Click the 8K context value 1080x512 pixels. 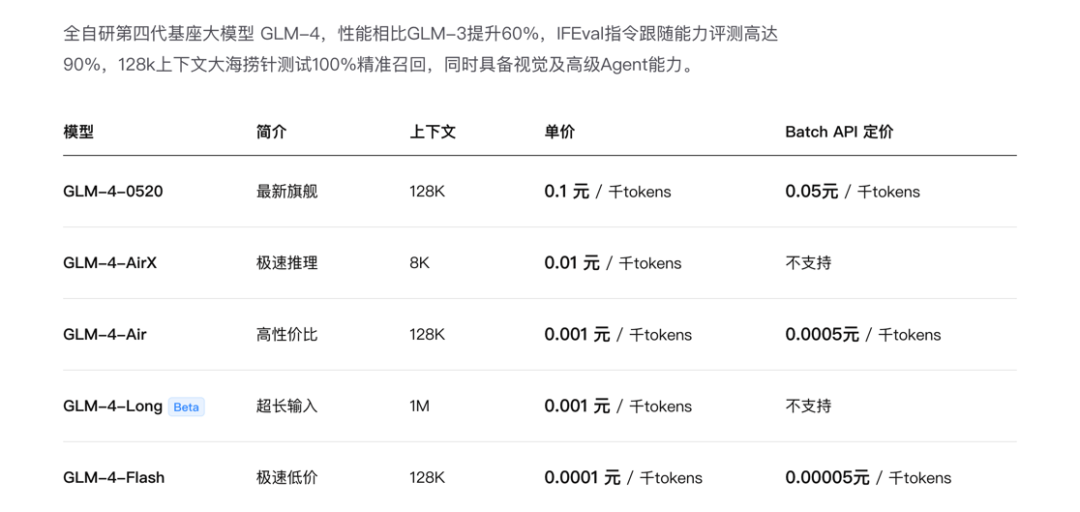pos(419,263)
